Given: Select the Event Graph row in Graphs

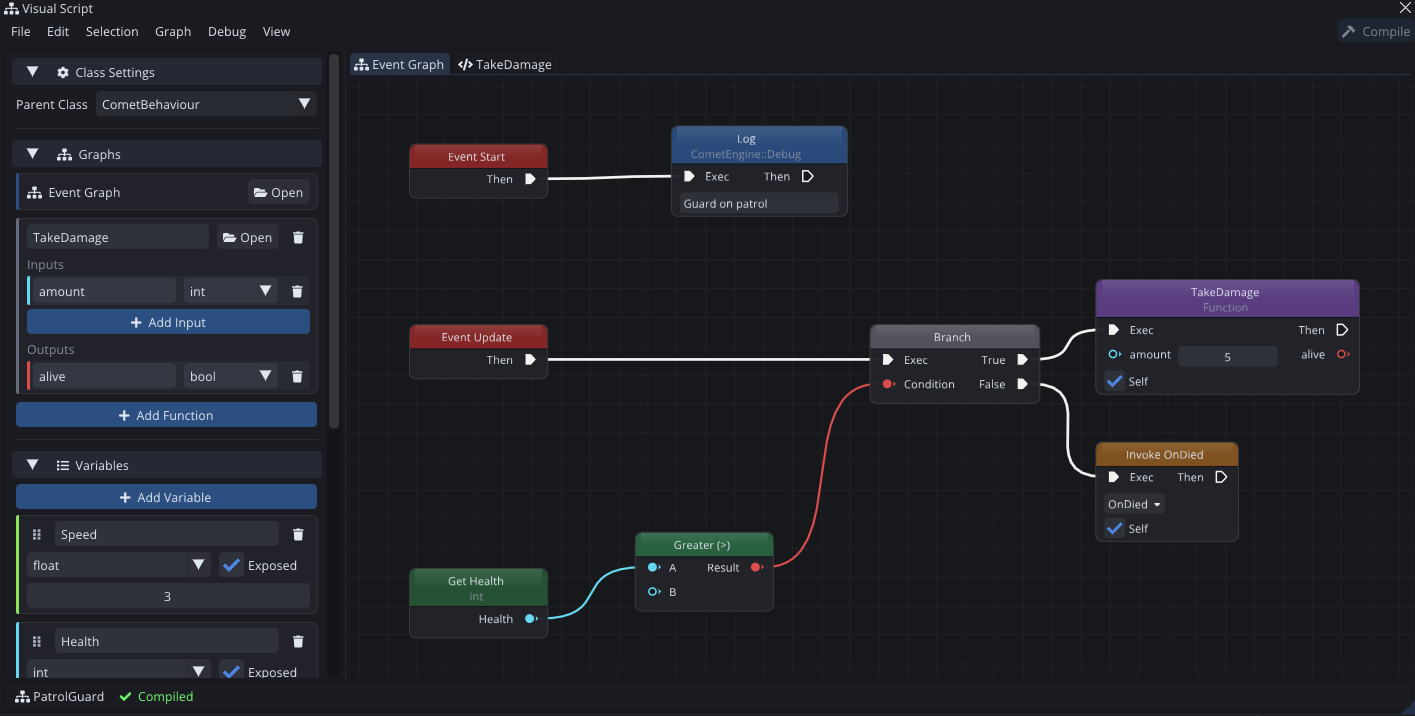Looking at the screenshot, I should (x=166, y=192).
